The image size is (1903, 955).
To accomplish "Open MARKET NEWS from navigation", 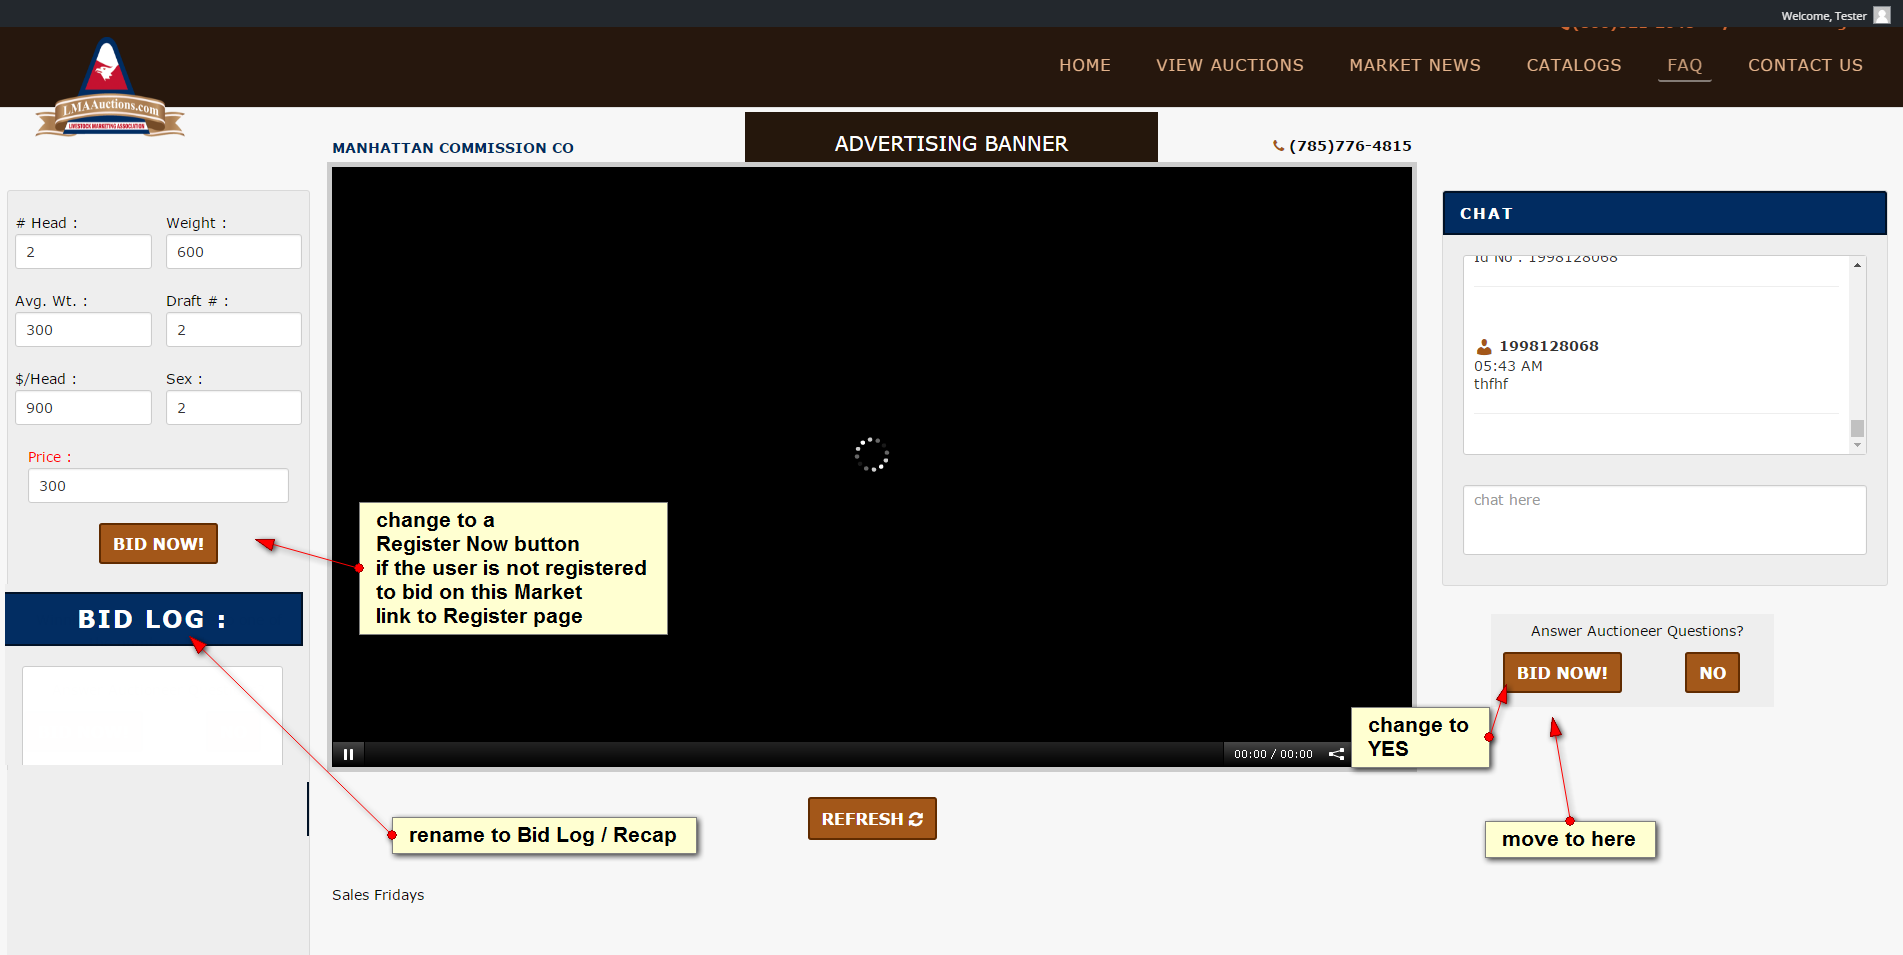I will (x=1415, y=65).
